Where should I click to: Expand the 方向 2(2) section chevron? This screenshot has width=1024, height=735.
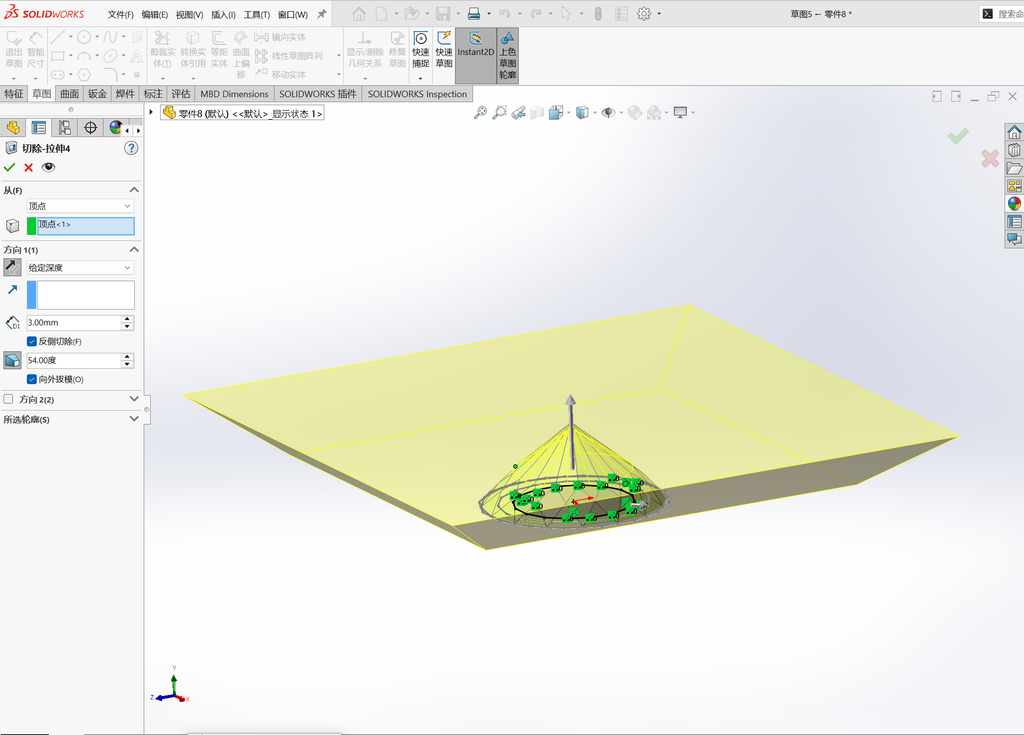coord(134,399)
